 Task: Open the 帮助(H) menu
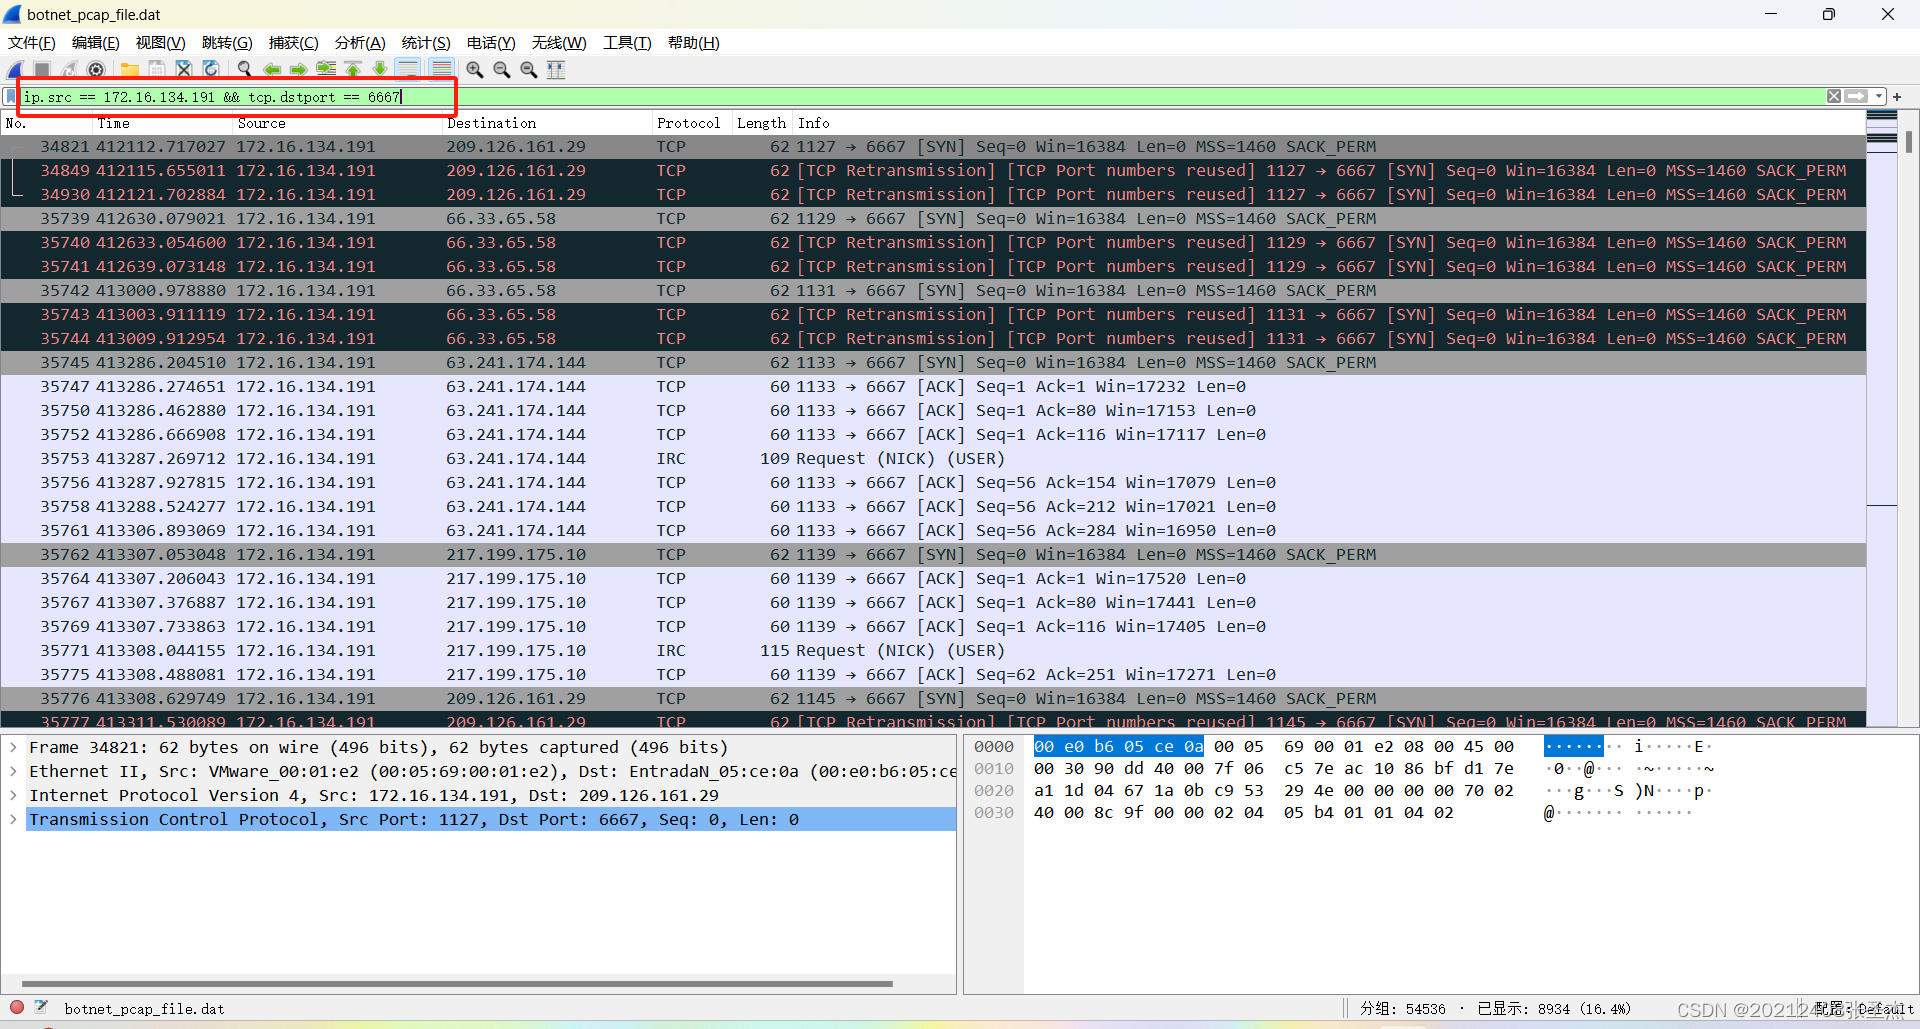694,43
